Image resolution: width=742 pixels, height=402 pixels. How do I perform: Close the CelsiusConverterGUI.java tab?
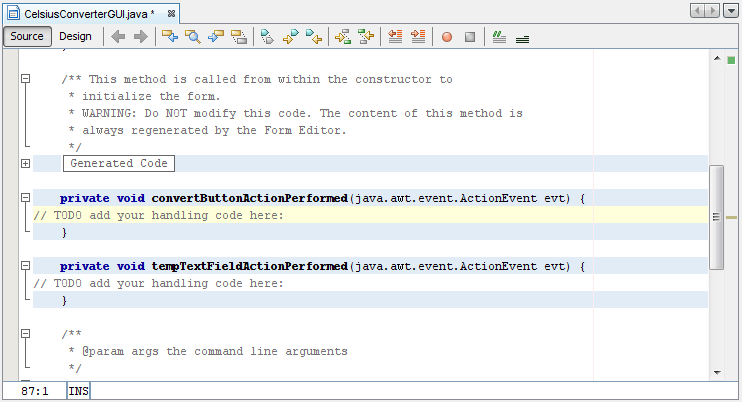point(171,12)
